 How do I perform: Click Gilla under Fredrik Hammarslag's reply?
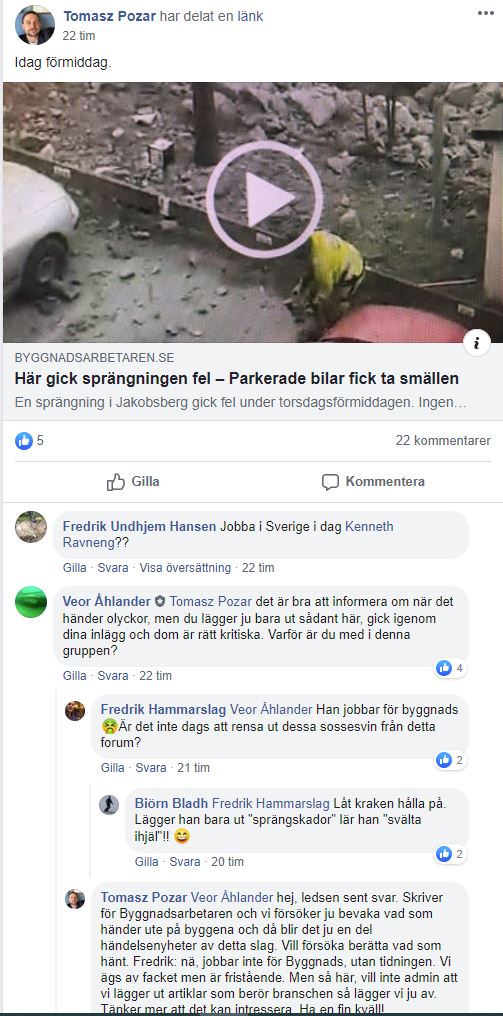coord(113,768)
